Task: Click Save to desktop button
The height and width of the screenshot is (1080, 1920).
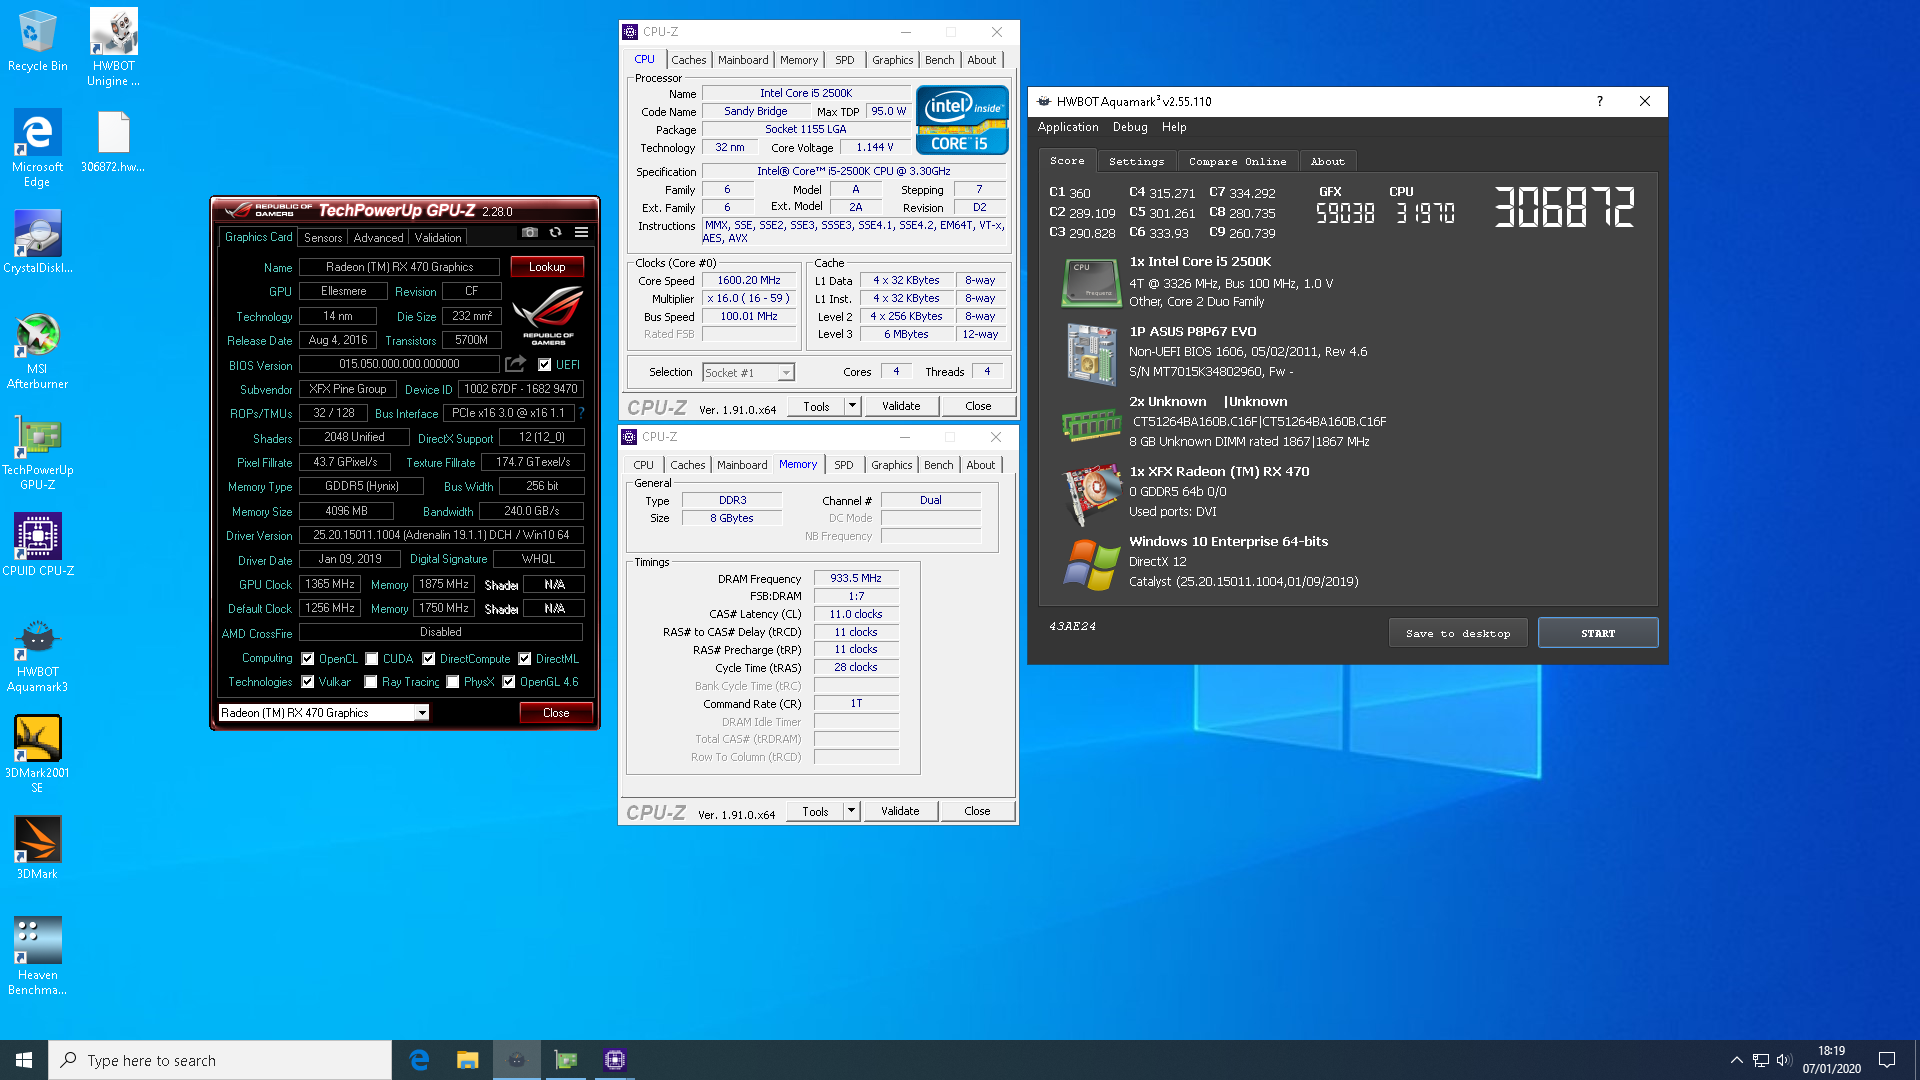Action: point(1458,633)
